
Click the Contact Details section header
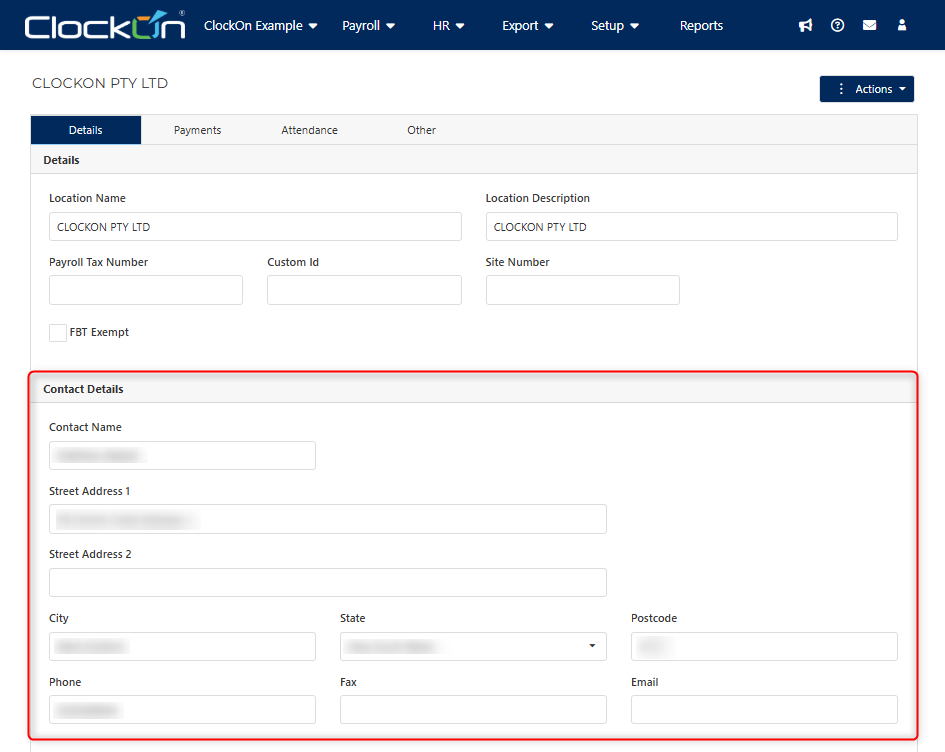pyautogui.click(x=83, y=389)
